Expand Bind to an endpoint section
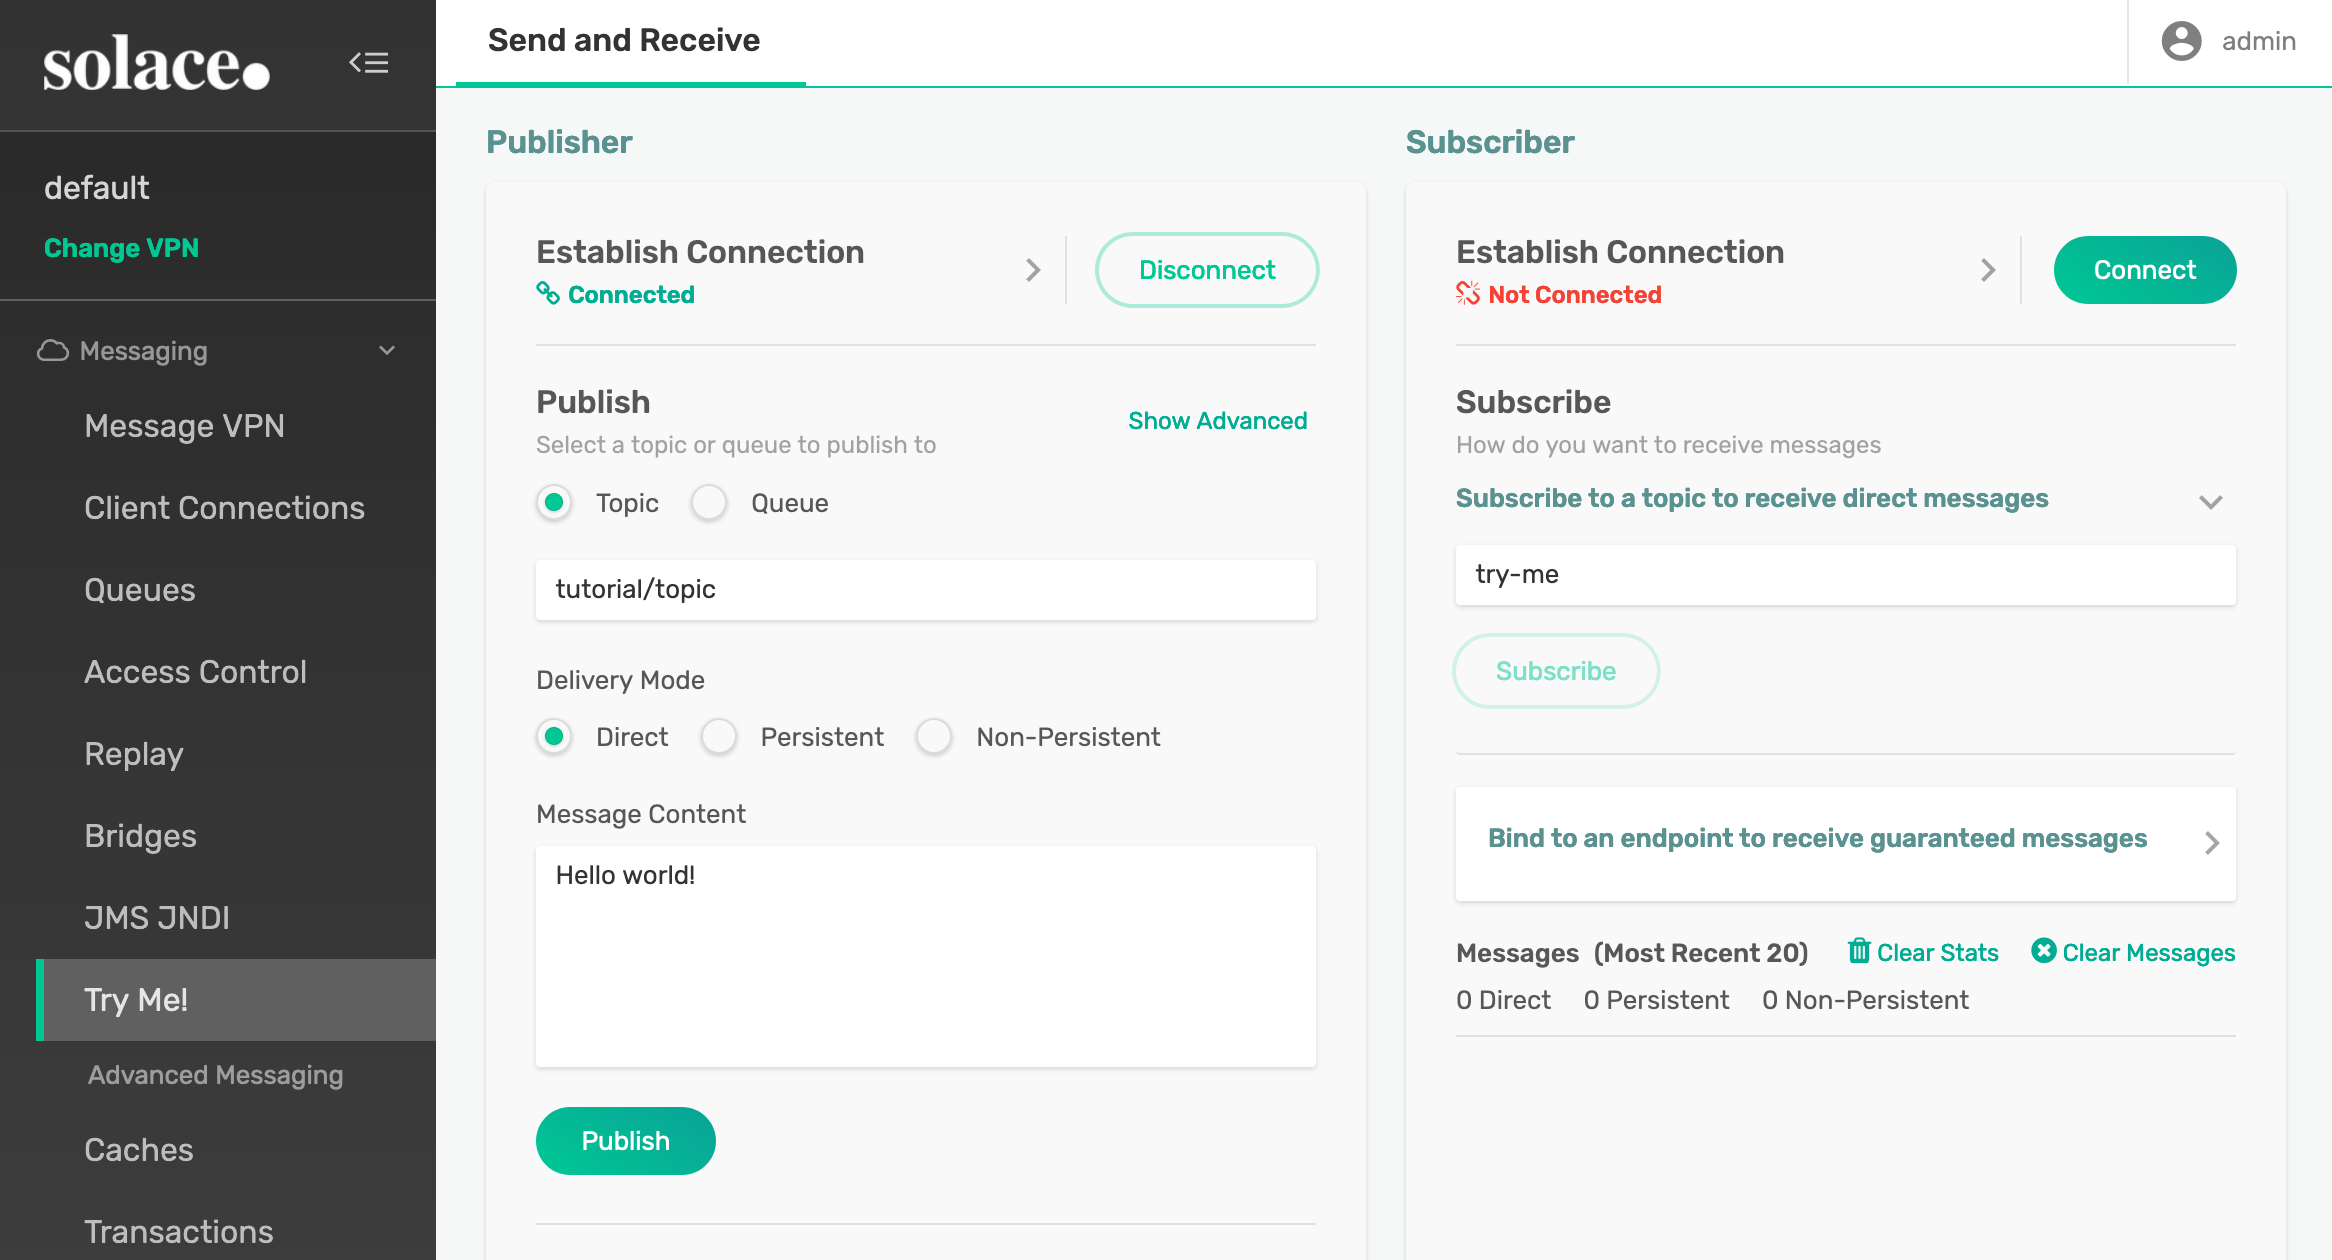The width and height of the screenshot is (2332, 1260). [x=2211, y=843]
